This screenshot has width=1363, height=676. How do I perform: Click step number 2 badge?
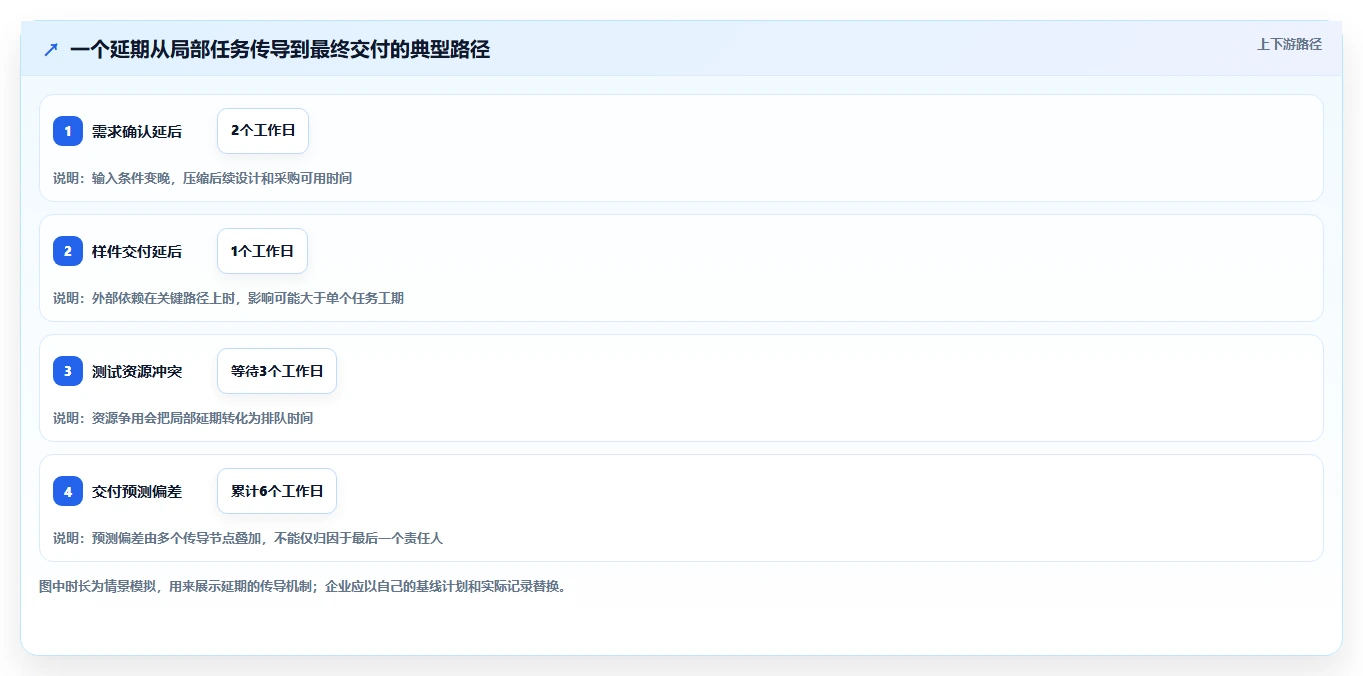68,251
